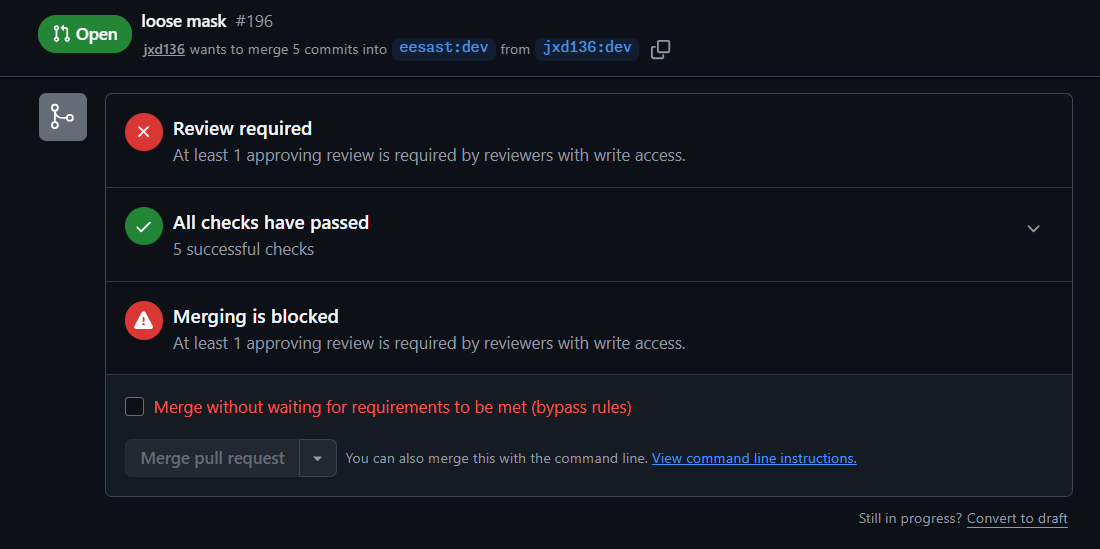The height and width of the screenshot is (549, 1100).
Task: Enable the bypass rules merge checkbox
Action: (135, 407)
